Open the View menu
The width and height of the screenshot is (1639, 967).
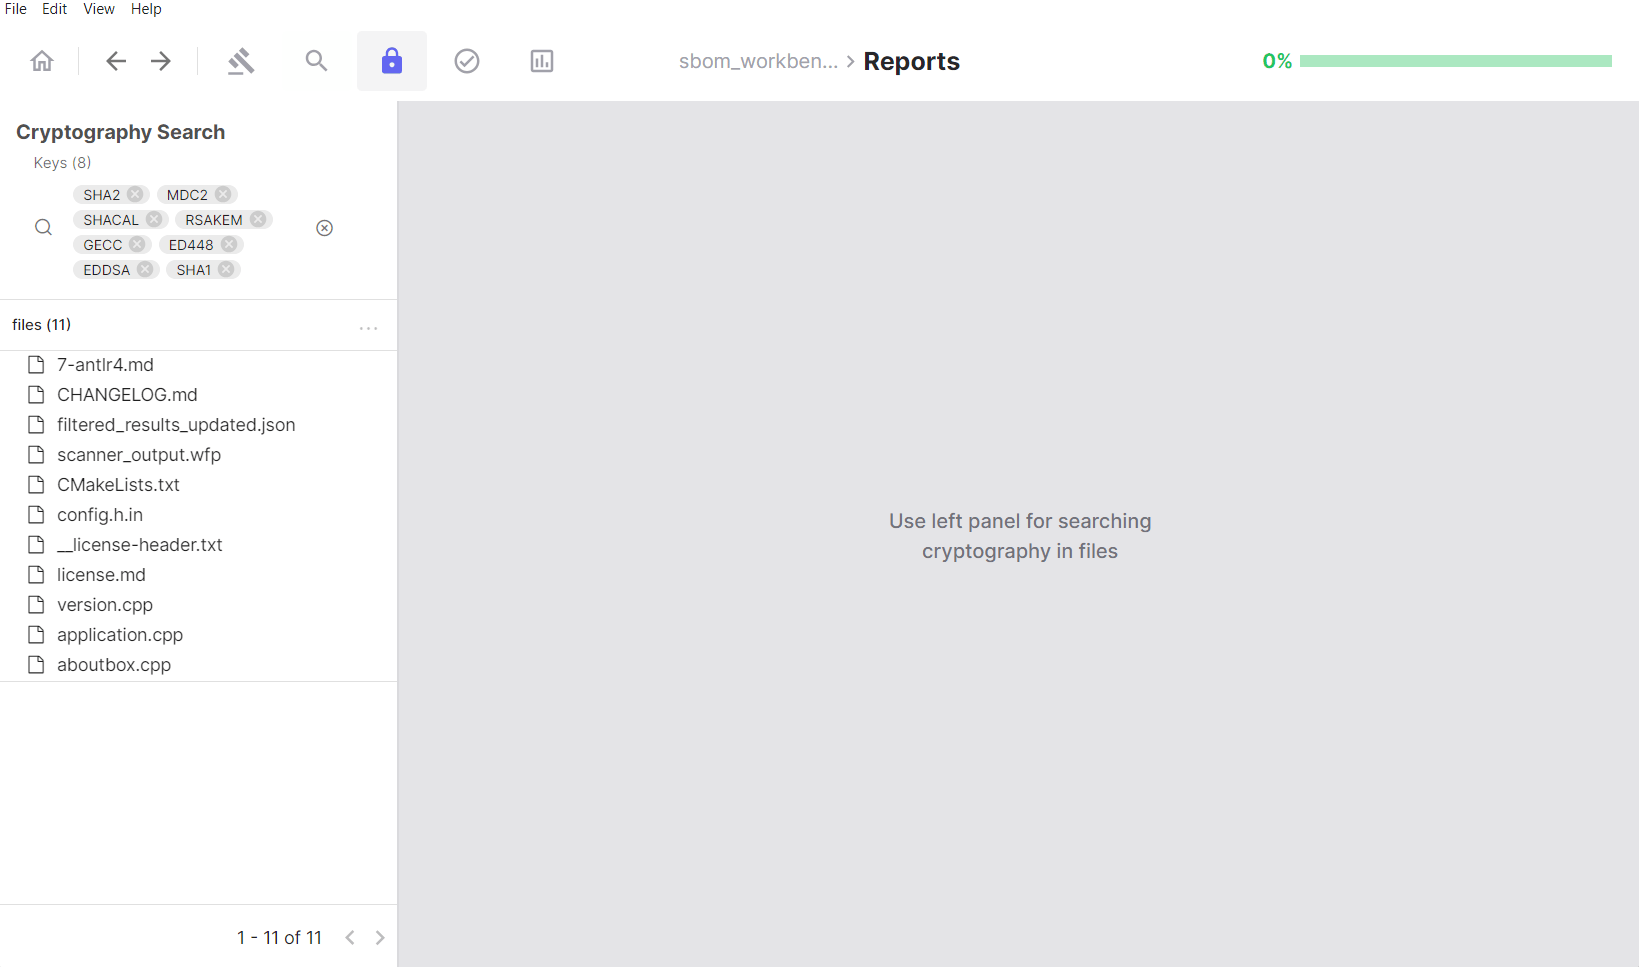point(99,9)
